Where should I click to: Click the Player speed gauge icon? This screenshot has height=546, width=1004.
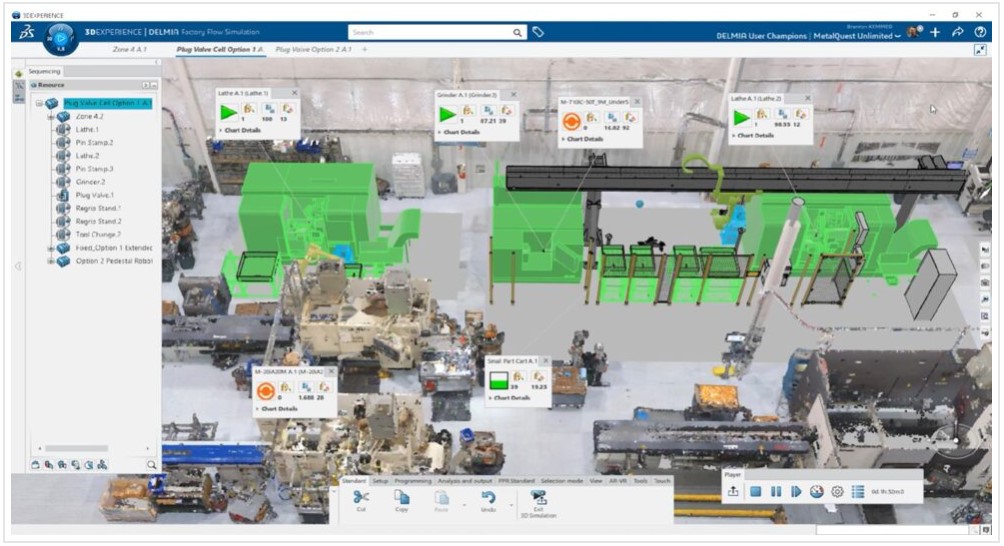tap(816, 492)
